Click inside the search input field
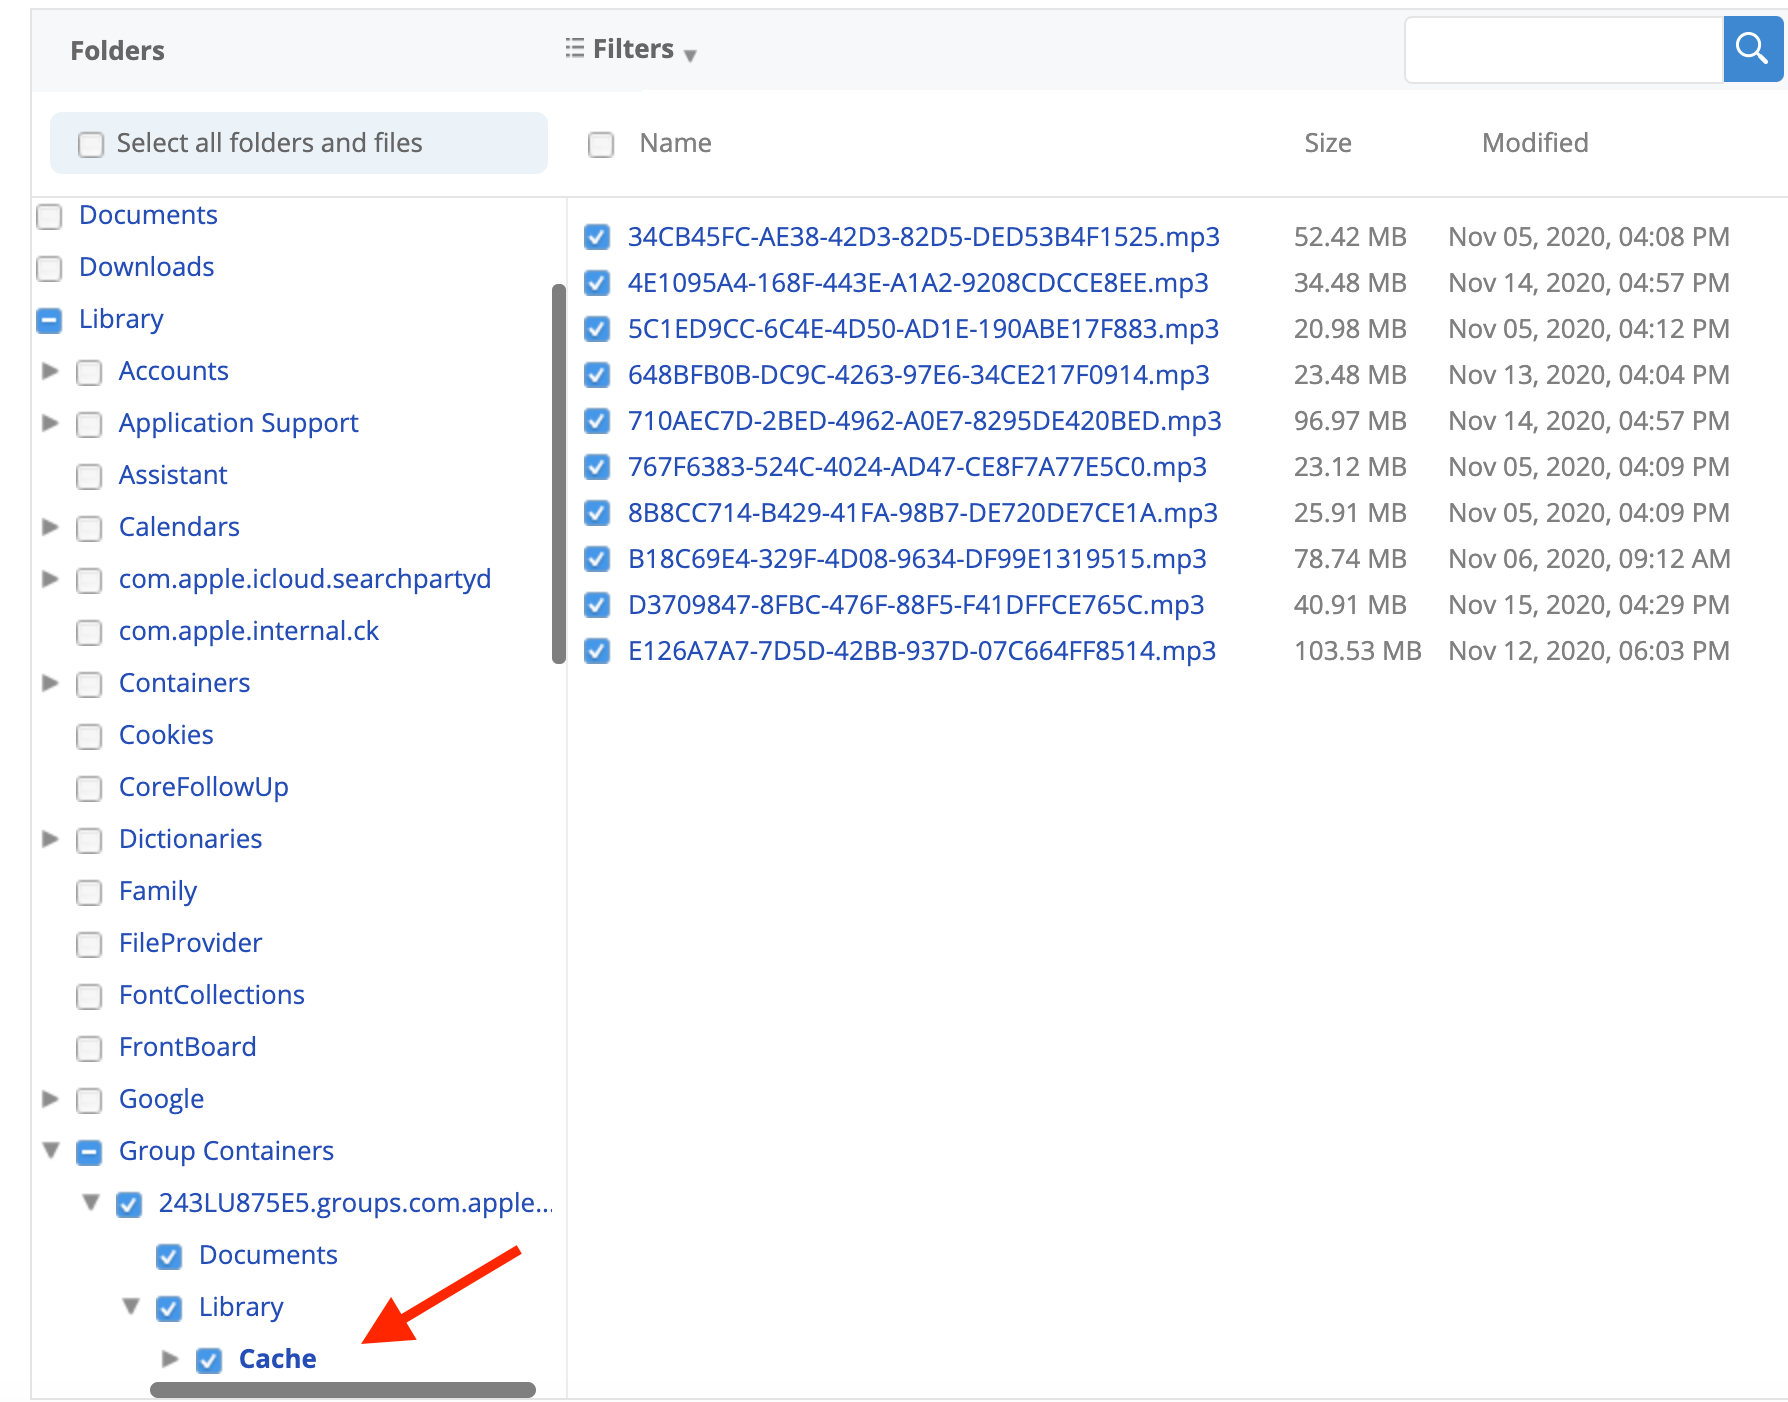 point(1564,49)
